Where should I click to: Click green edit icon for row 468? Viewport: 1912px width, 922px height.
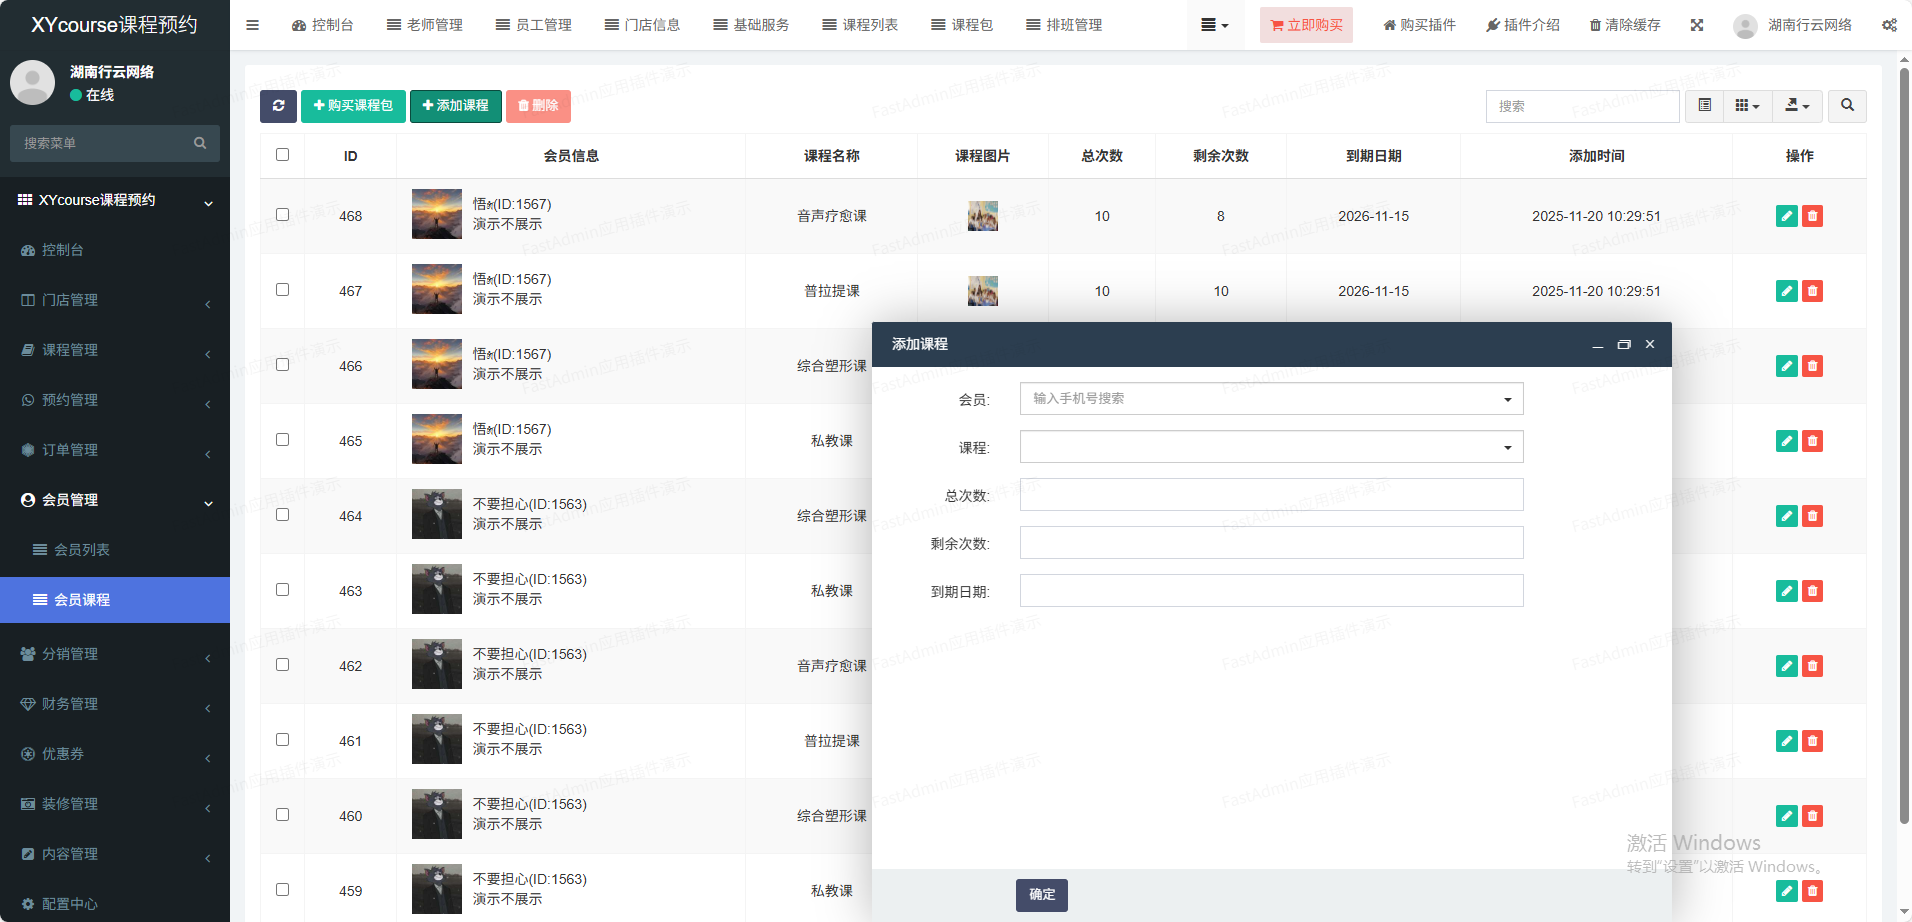click(x=1787, y=216)
